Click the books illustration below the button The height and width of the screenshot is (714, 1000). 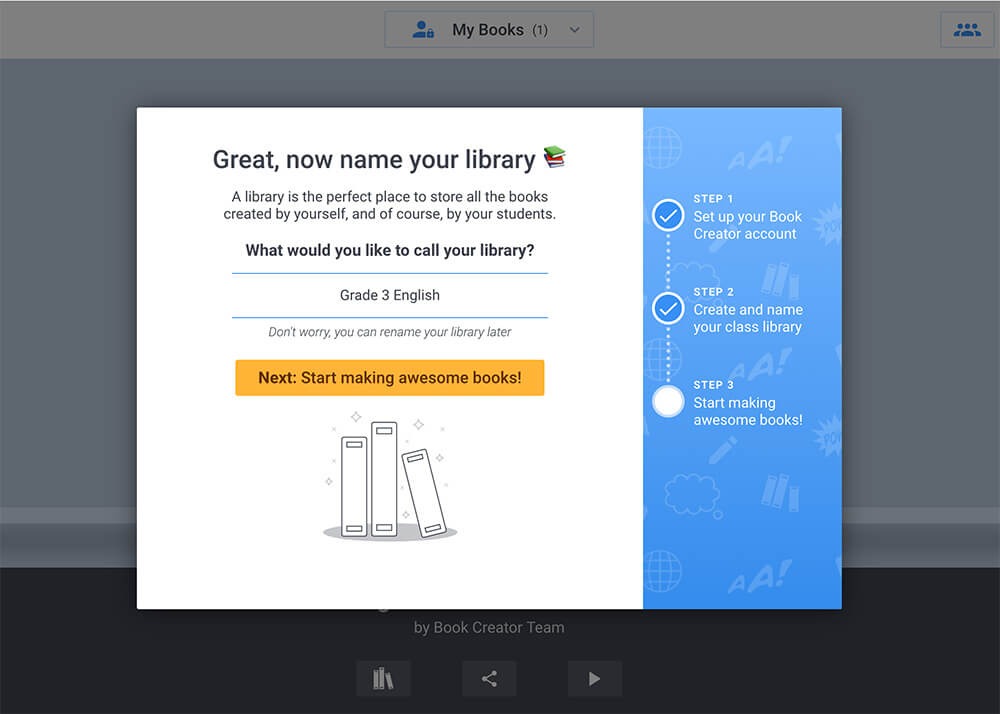390,476
